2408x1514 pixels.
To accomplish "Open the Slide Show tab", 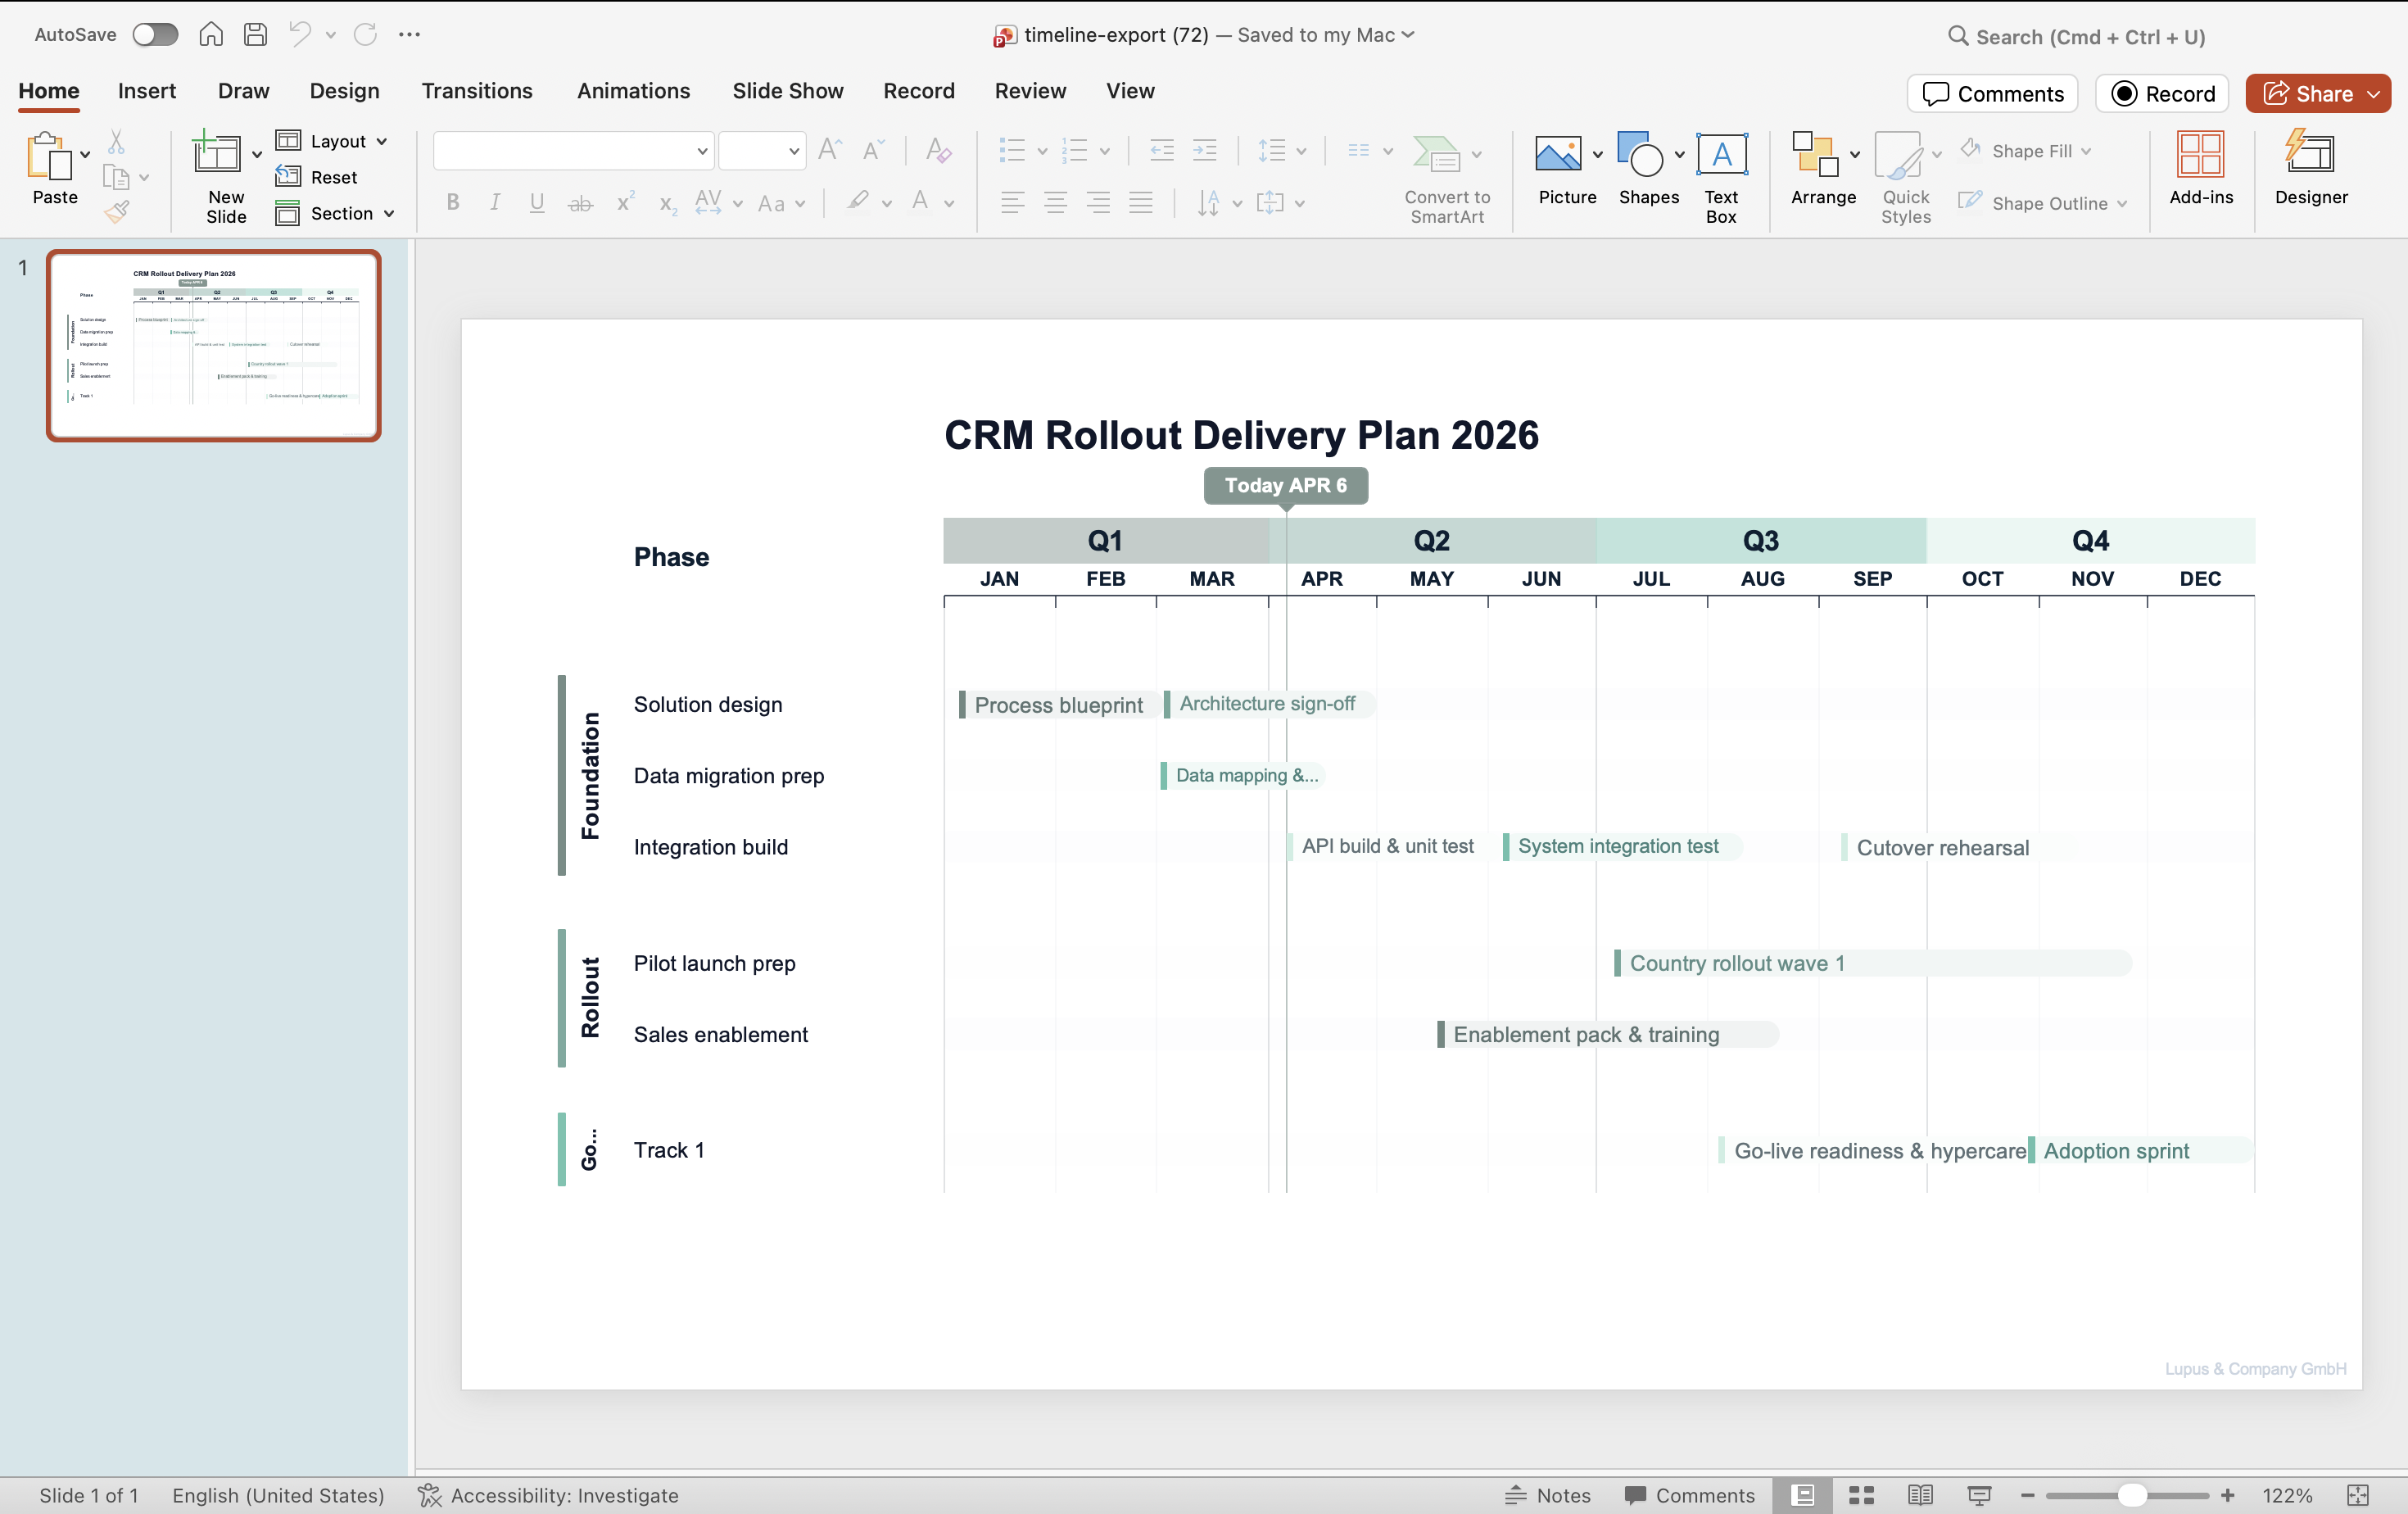I will (788, 91).
